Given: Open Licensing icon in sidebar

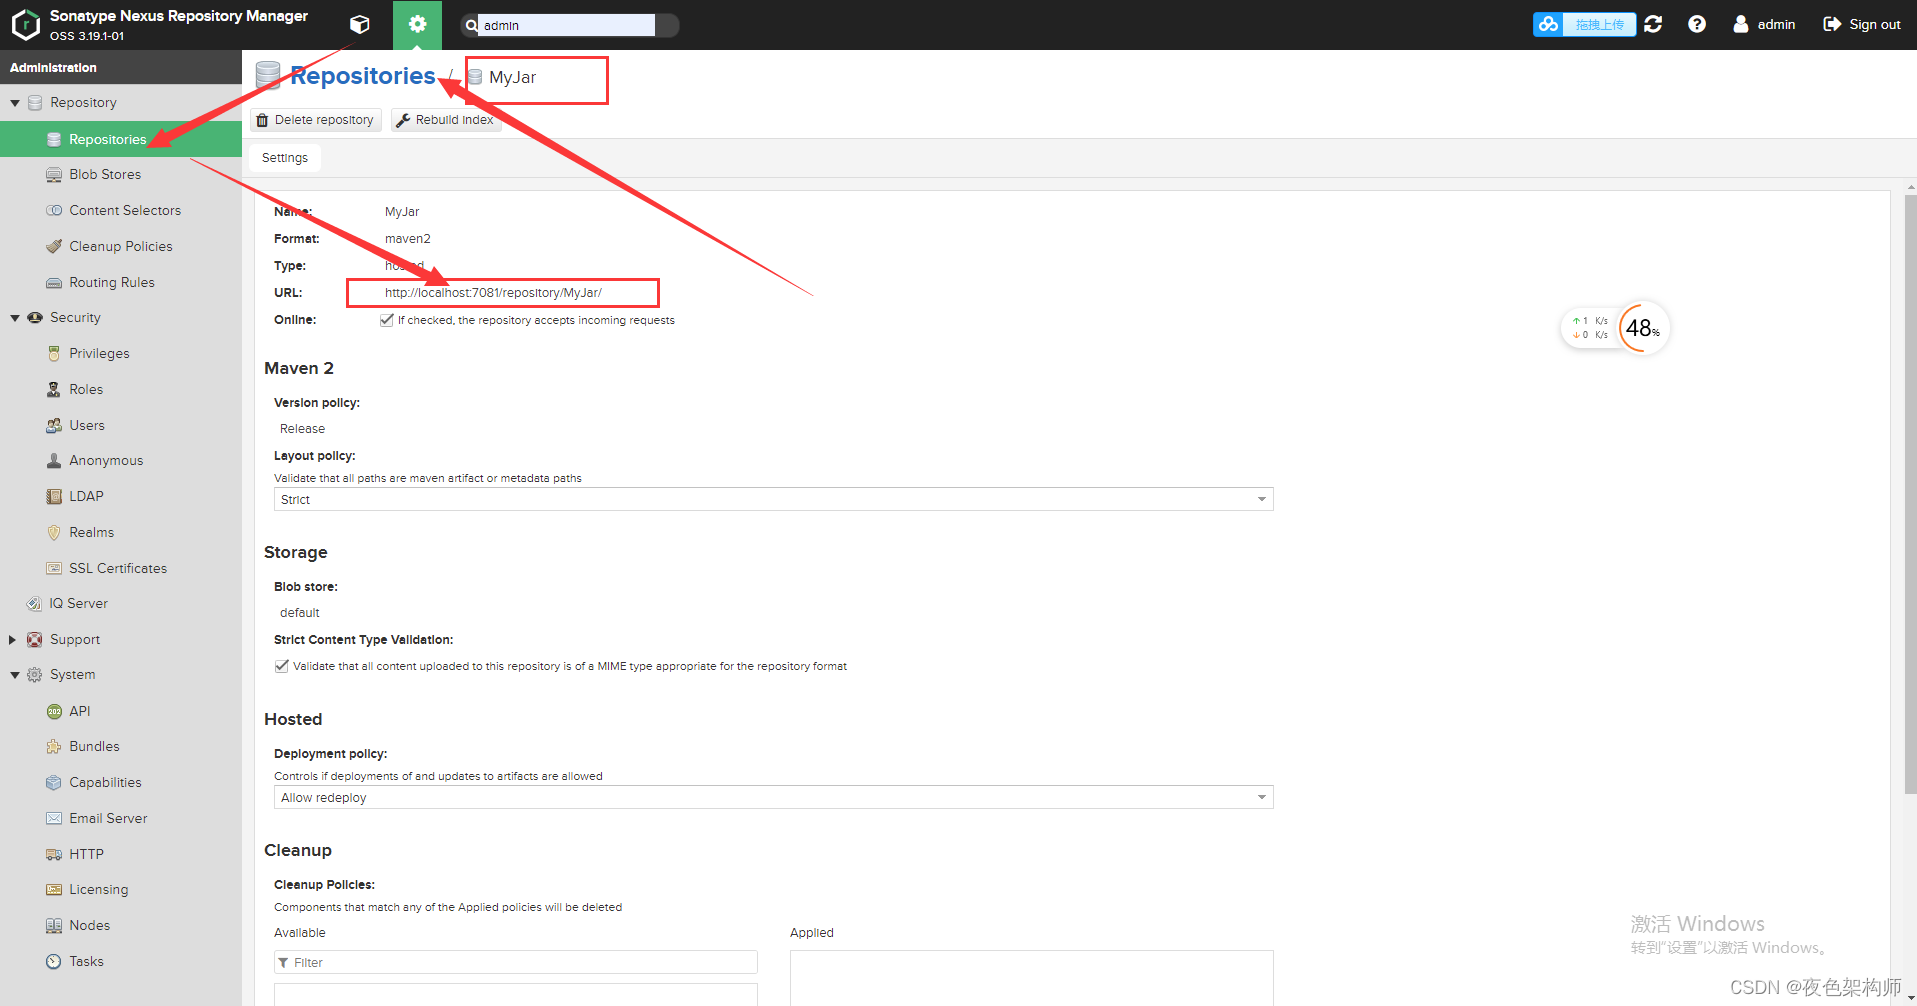Looking at the screenshot, I should [54, 890].
